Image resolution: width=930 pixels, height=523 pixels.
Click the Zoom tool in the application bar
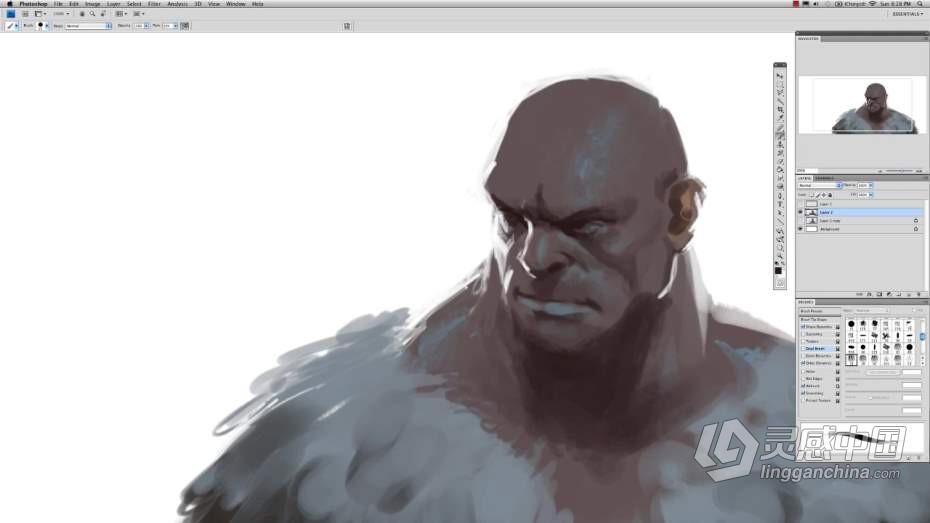click(92, 14)
